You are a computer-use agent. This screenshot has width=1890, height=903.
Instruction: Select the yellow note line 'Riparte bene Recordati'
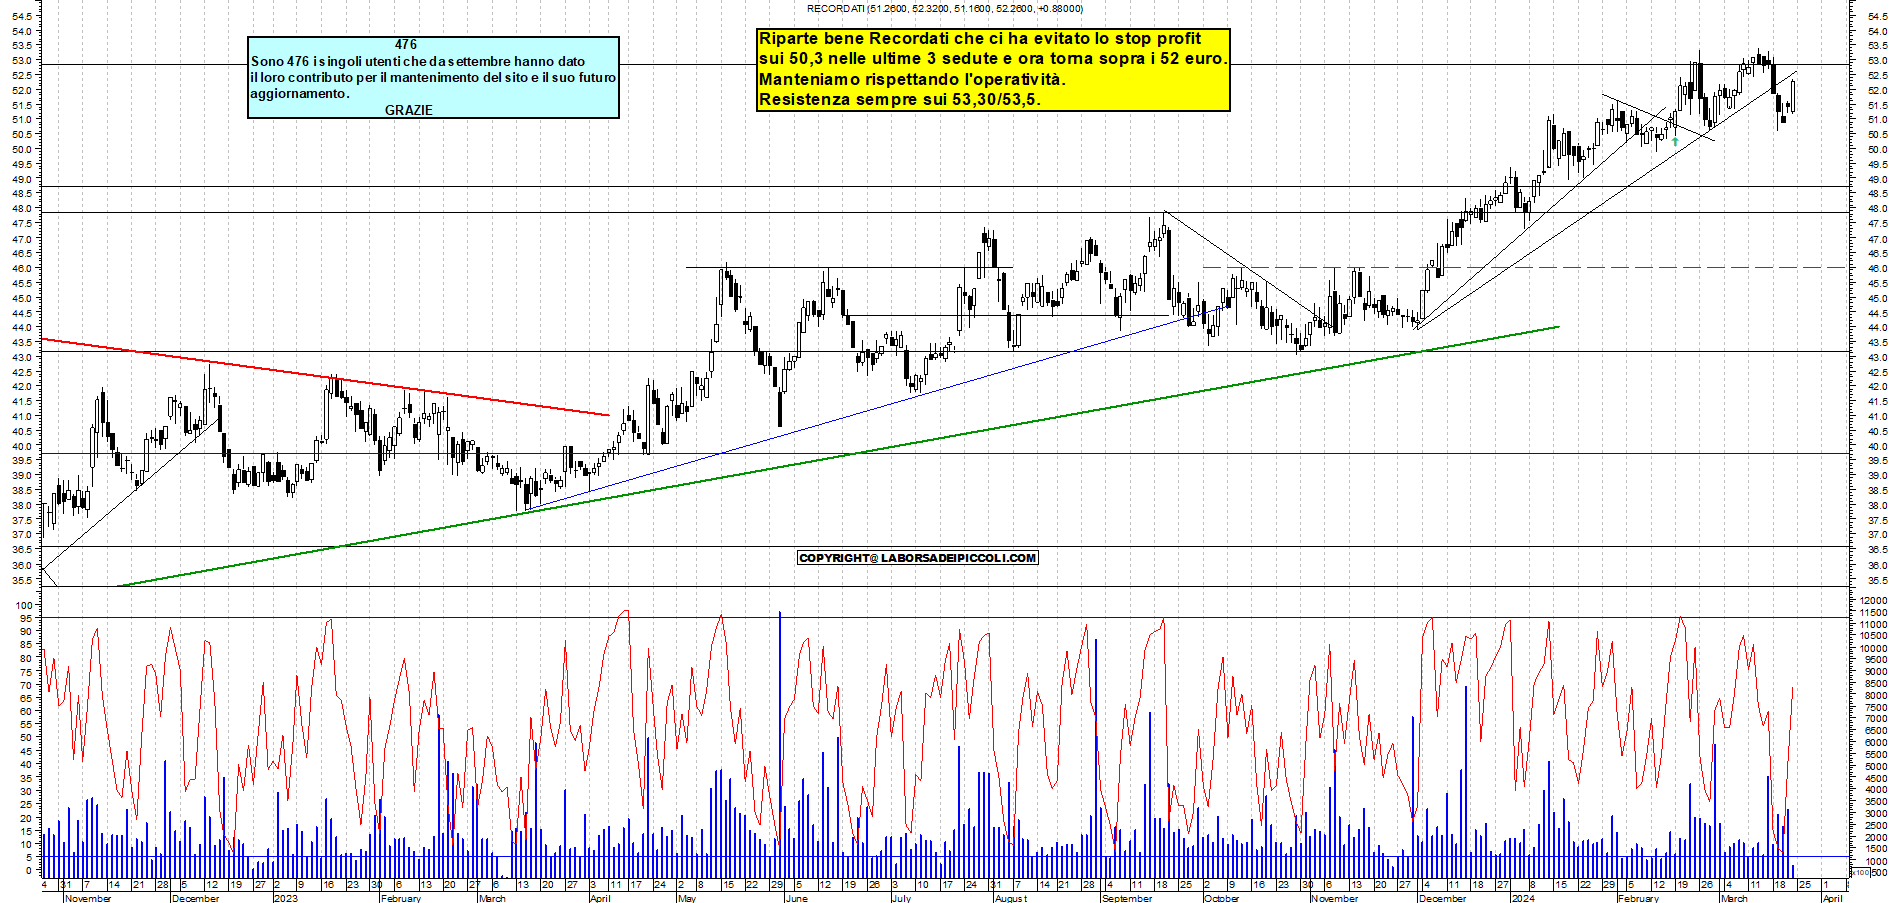(x=980, y=38)
